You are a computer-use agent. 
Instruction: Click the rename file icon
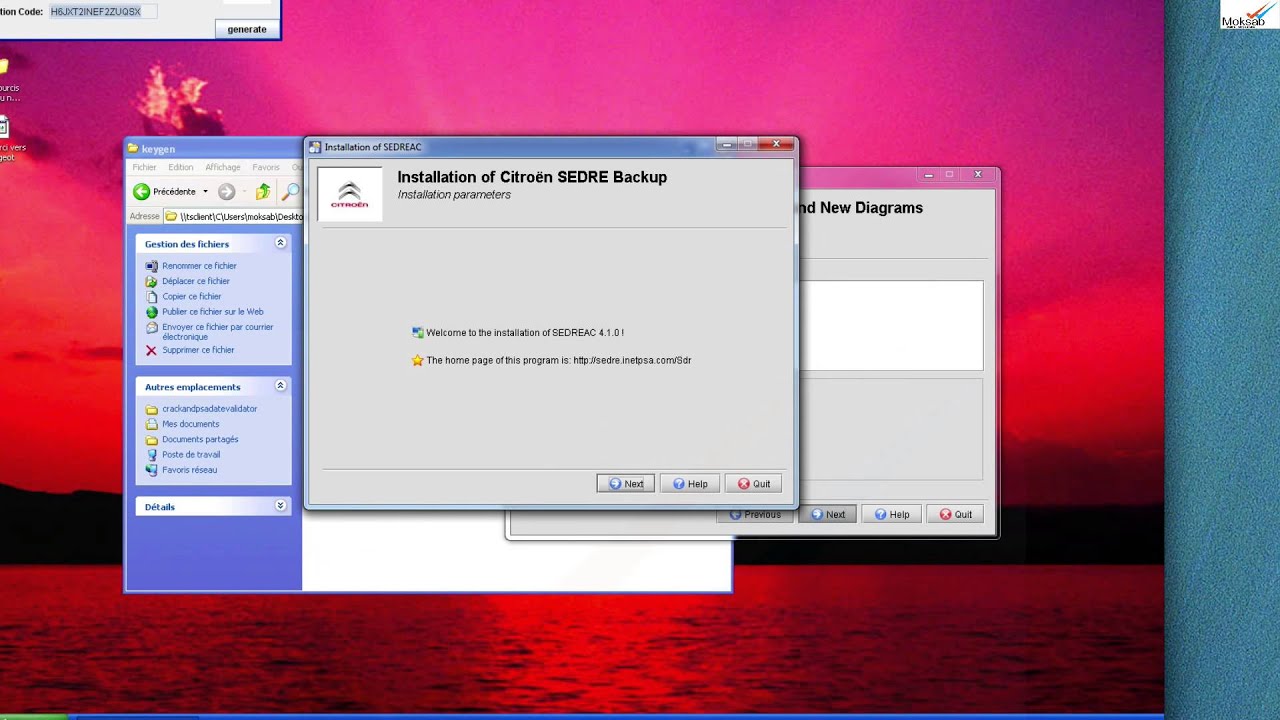[x=152, y=266]
